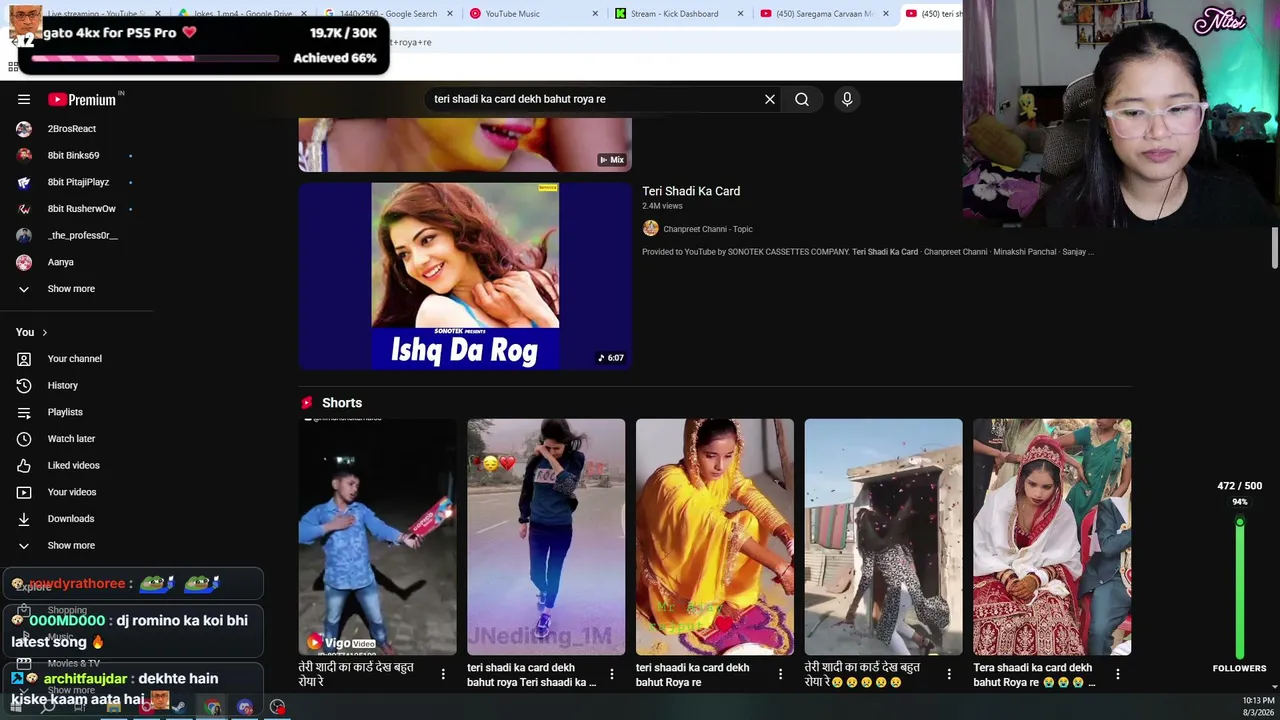Open Chanpreet Channi - Topic channel link
The image size is (1280, 720).
(x=708, y=229)
